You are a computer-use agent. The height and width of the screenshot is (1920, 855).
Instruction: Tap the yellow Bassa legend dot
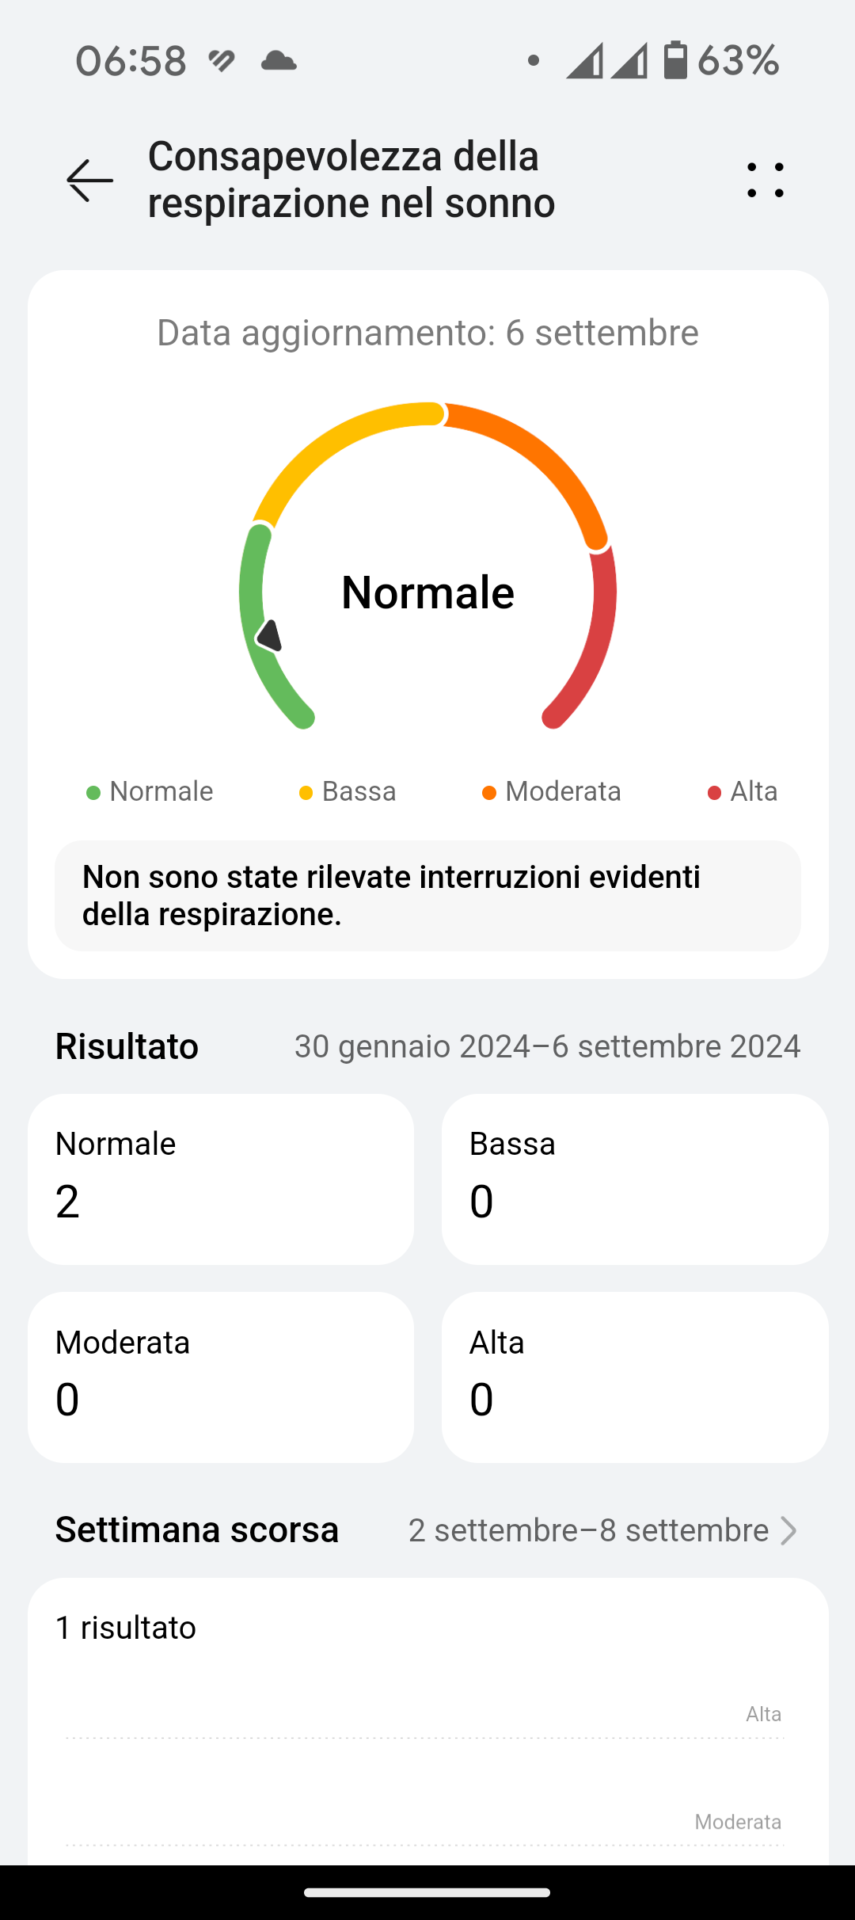306,792
